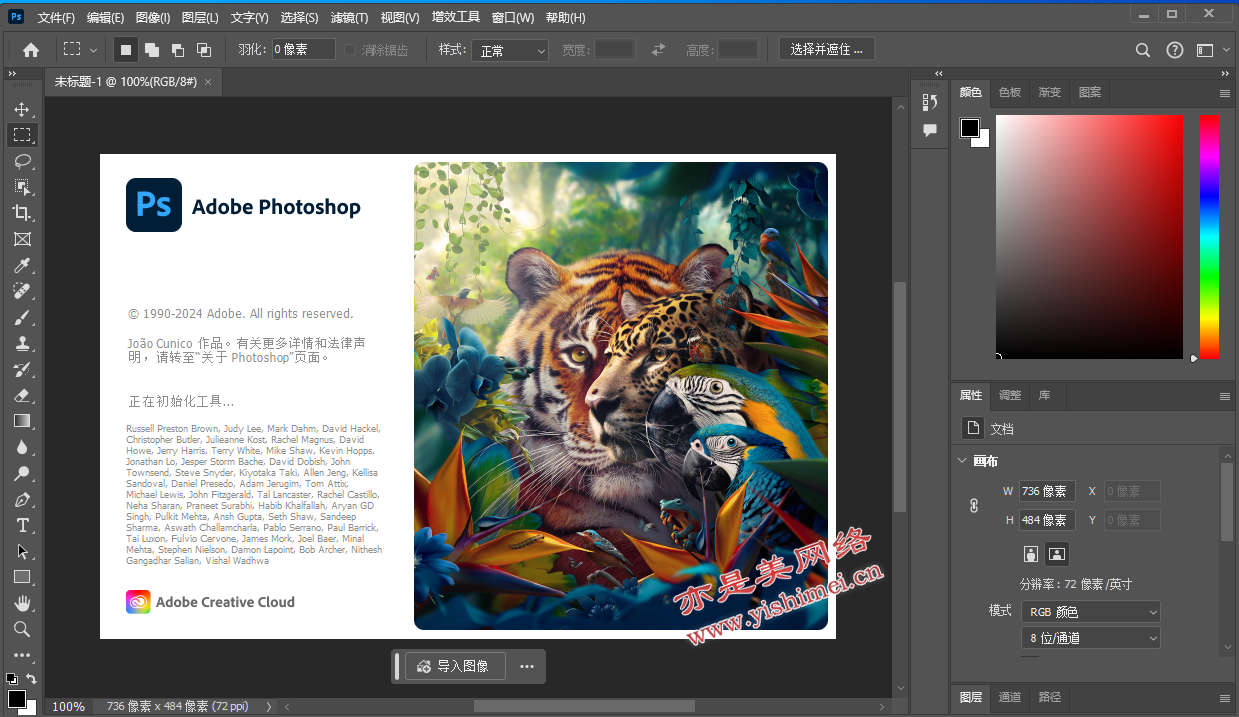Open the History panel icon

930,102
